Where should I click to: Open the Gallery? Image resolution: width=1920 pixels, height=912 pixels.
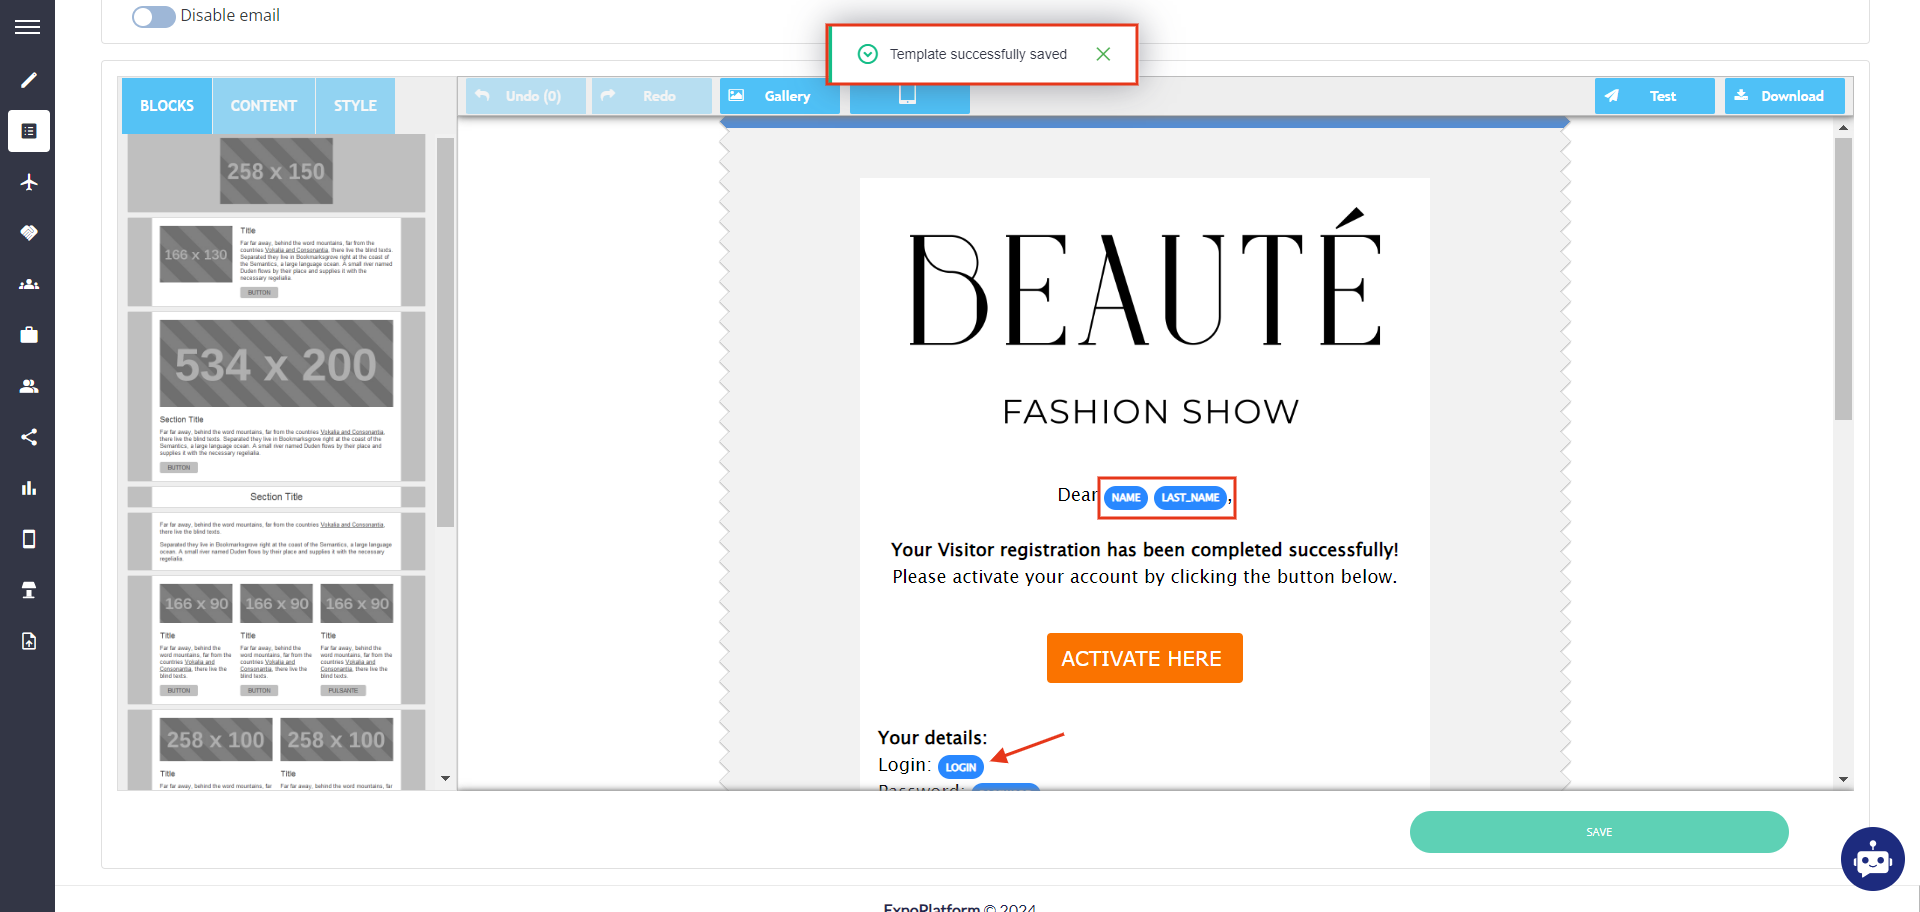(x=779, y=96)
